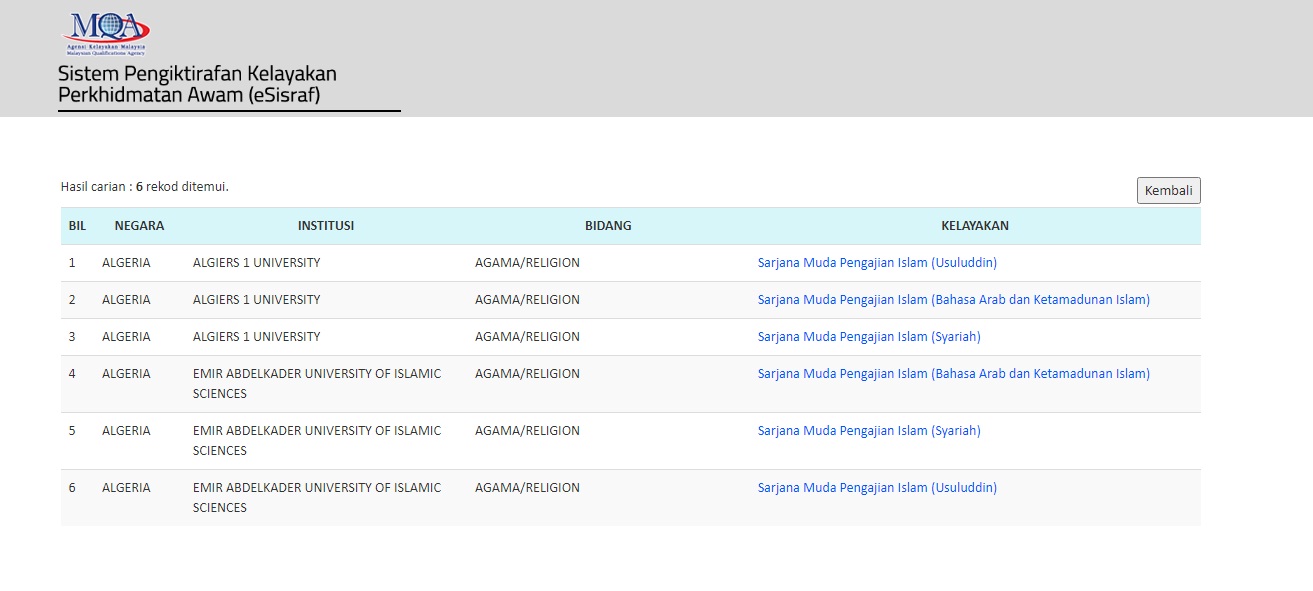Click the row number 5 cell
The width and height of the screenshot is (1313, 591).
(x=72, y=431)
